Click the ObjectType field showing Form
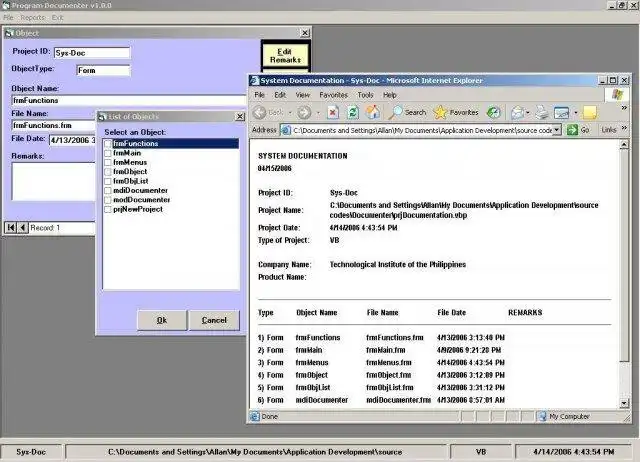Image resolution: width=640 pixels, height=462 pixels. point(103,70)
